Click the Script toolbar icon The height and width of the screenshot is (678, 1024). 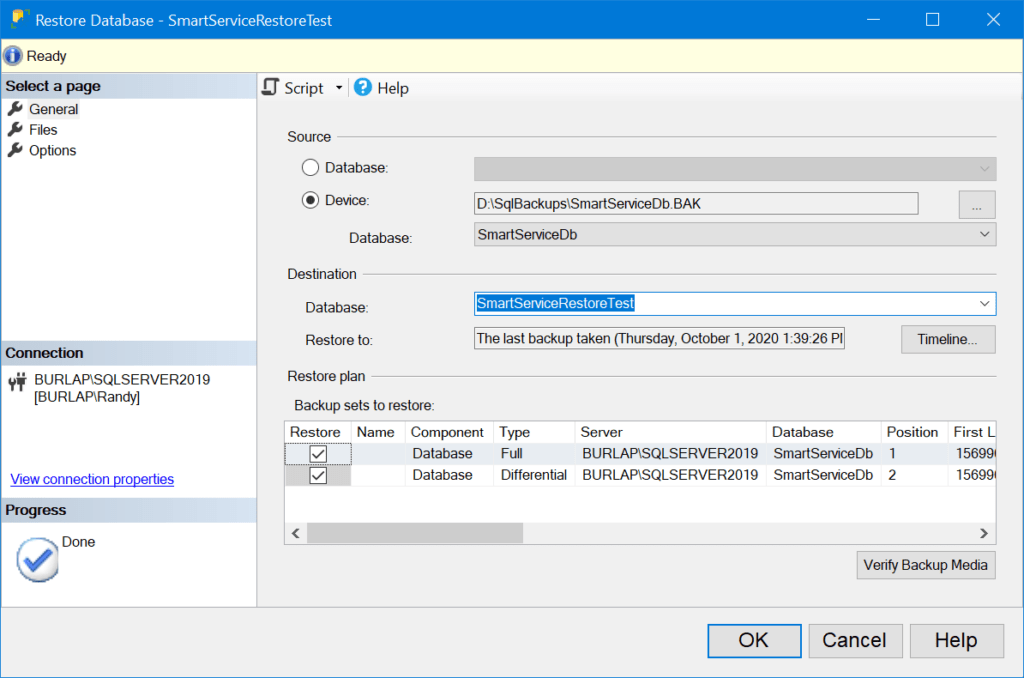click(x=270, y=87)
